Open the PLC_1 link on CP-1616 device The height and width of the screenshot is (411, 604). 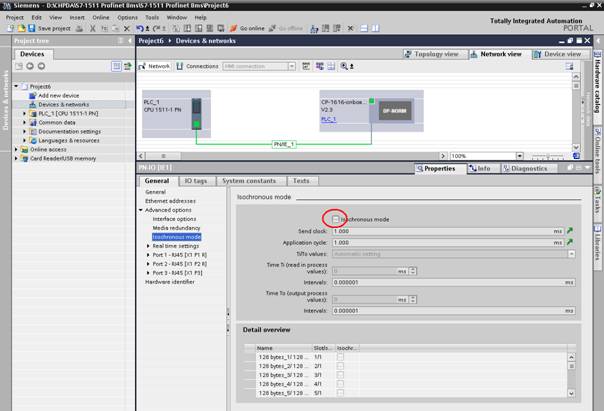(x=329, y=119)
